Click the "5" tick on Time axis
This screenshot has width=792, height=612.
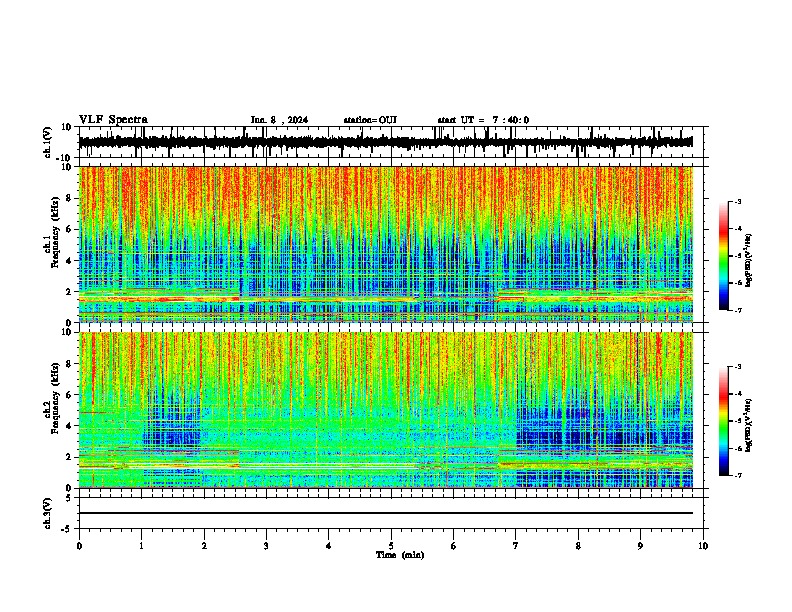pyautogui.click(x=391, y=546)
